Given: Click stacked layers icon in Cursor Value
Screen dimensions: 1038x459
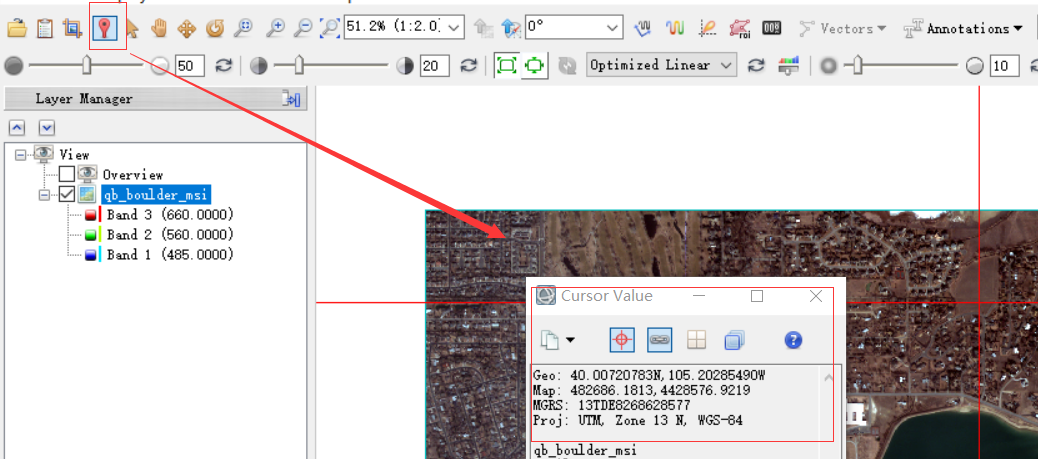Looking at the screenshot, I should pyautogui.click(x=735, y=340).
